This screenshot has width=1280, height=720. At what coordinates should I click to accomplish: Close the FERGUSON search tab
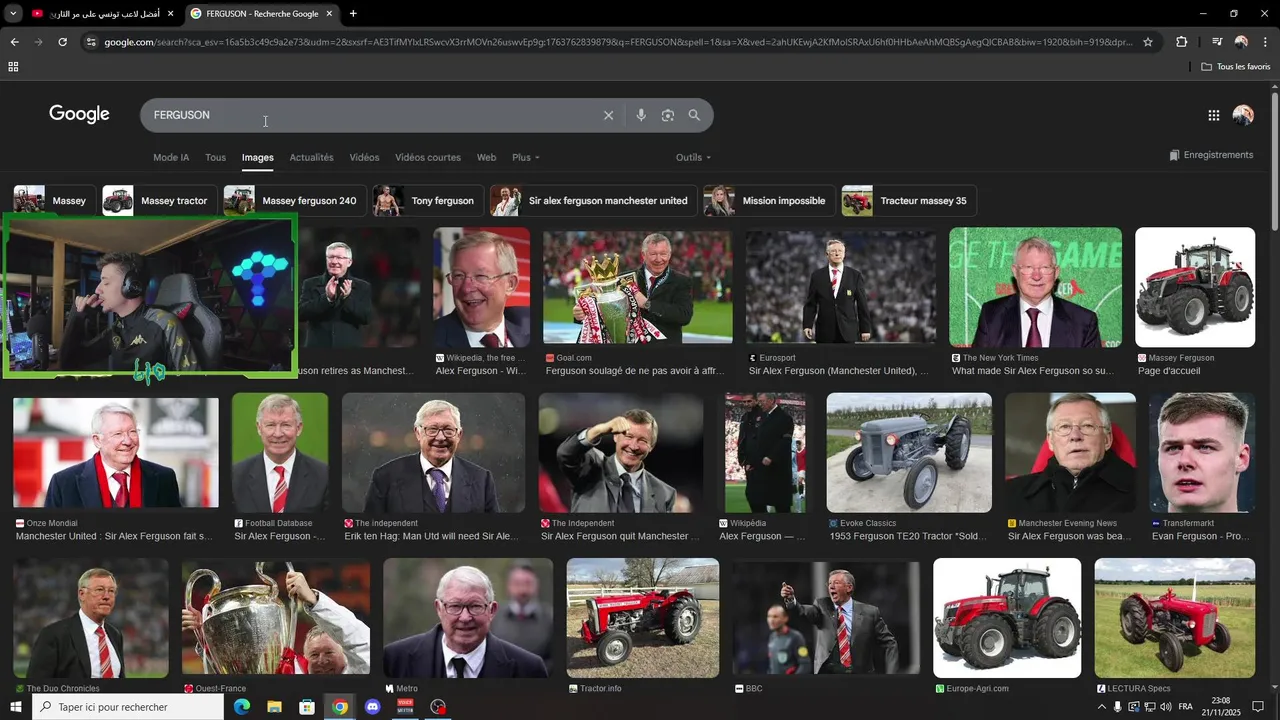pos(329,14)
